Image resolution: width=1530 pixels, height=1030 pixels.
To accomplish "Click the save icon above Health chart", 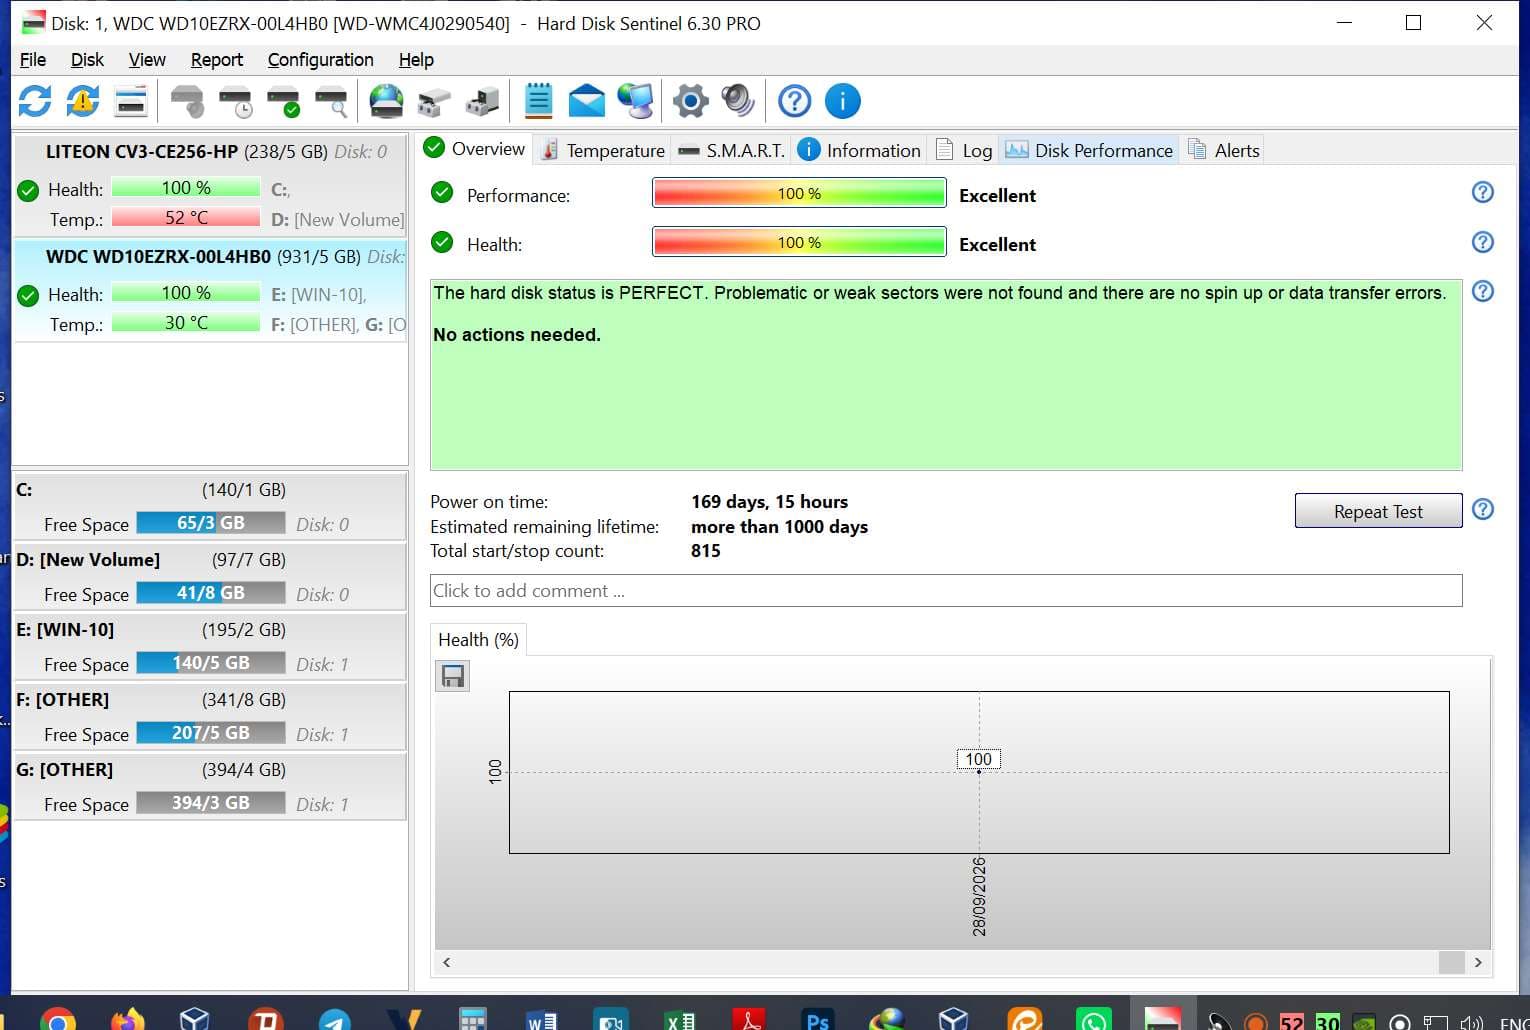I will 453,677.
